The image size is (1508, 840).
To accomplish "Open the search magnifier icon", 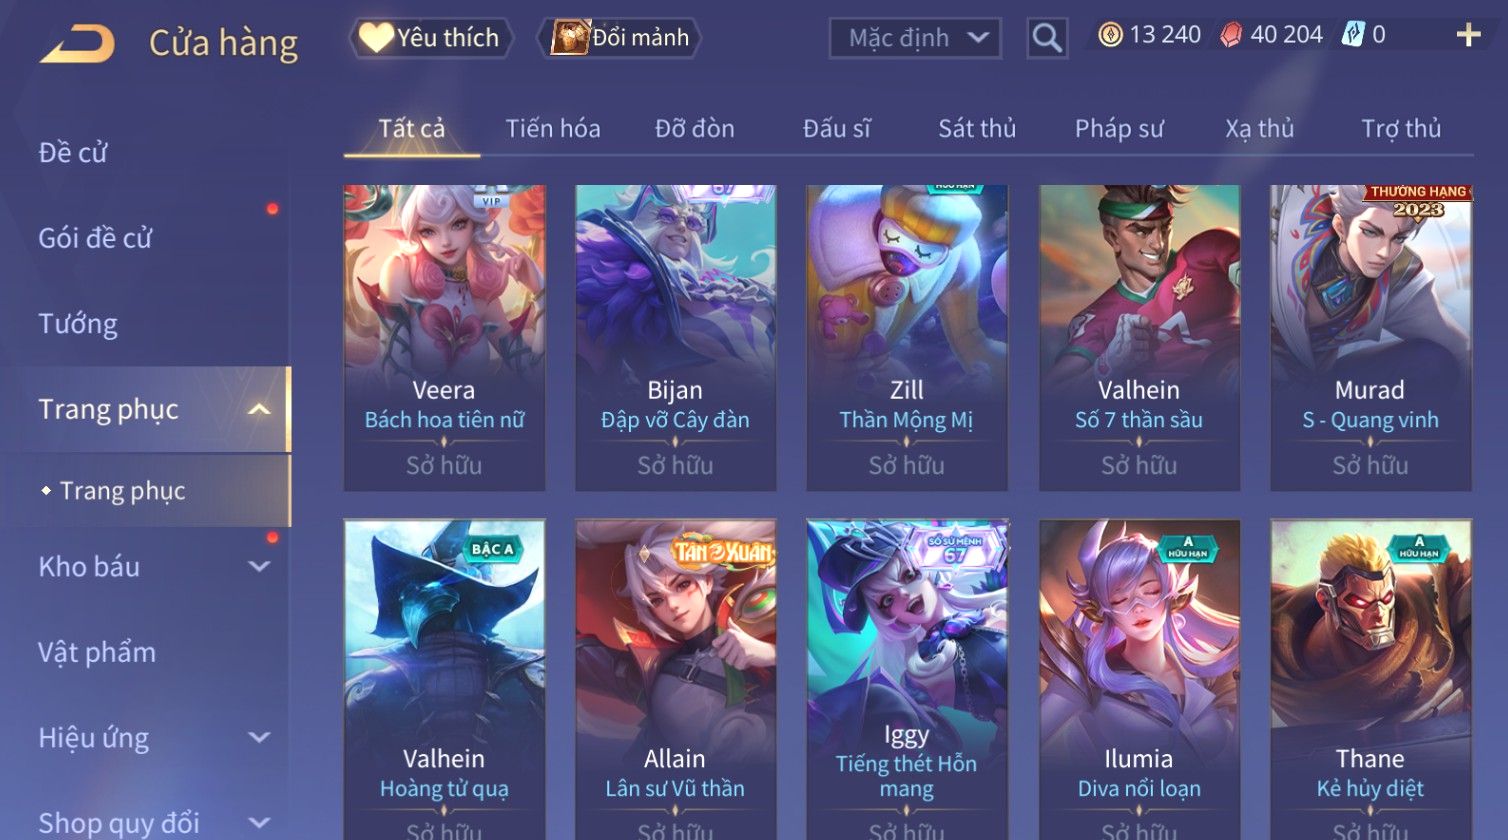I will tap(1047, 38).
